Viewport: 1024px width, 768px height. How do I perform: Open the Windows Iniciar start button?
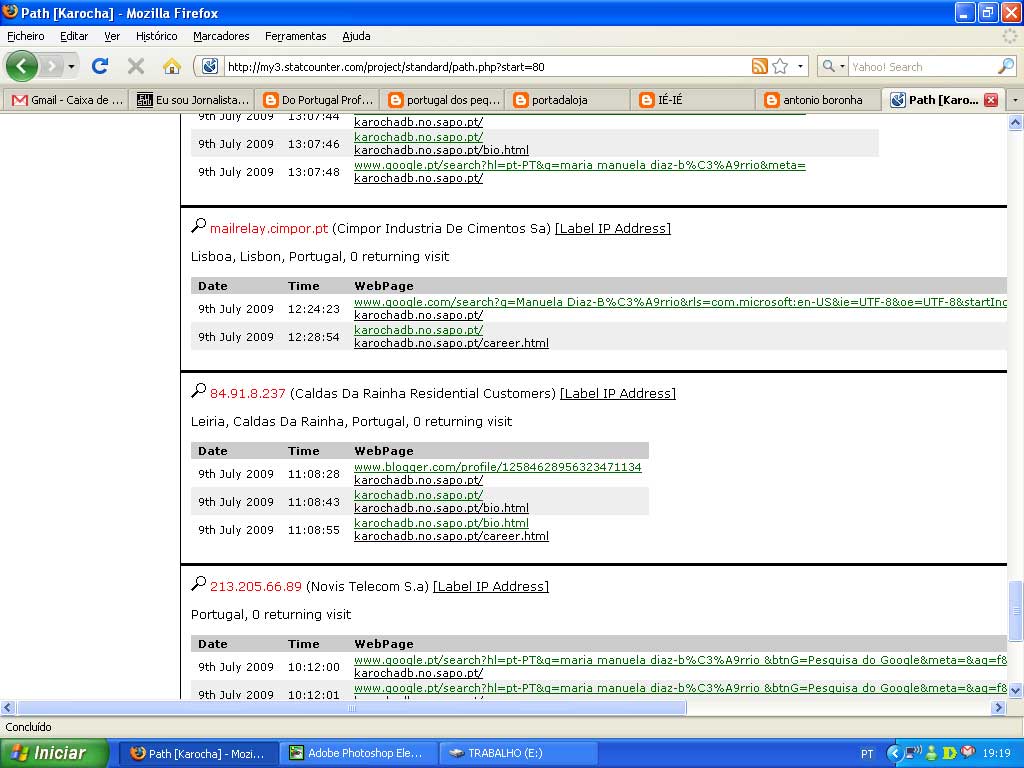pyautogui.click(x=53, y=753)
